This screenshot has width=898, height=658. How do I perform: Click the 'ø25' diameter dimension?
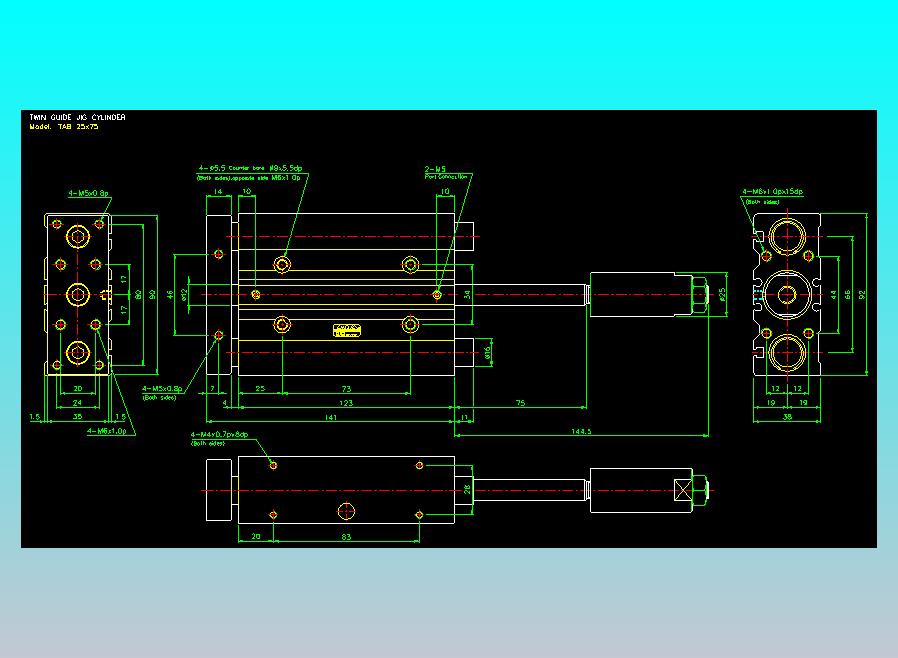(x=722, y=294)
